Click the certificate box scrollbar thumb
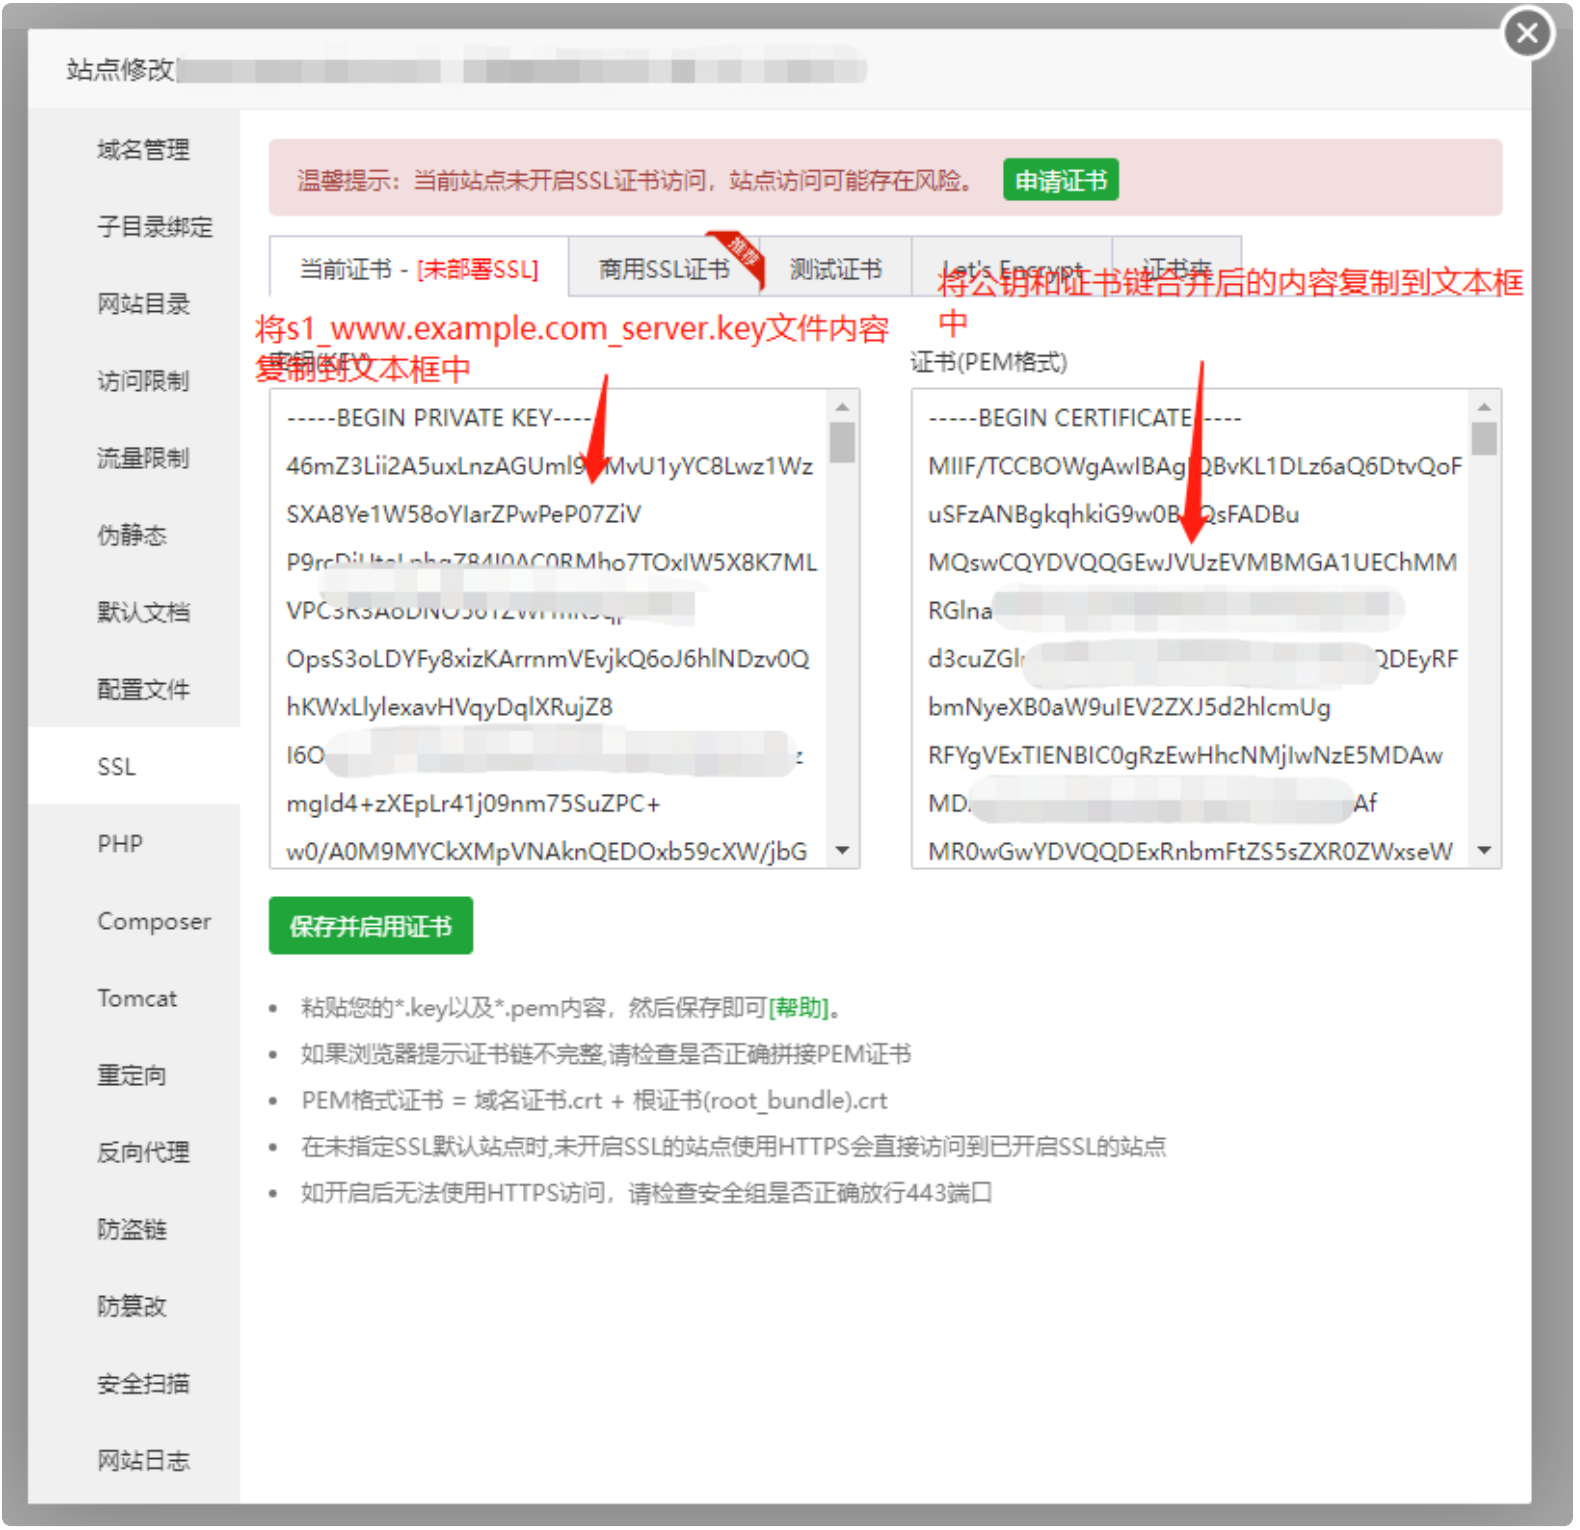 [x=1484, y=439]
